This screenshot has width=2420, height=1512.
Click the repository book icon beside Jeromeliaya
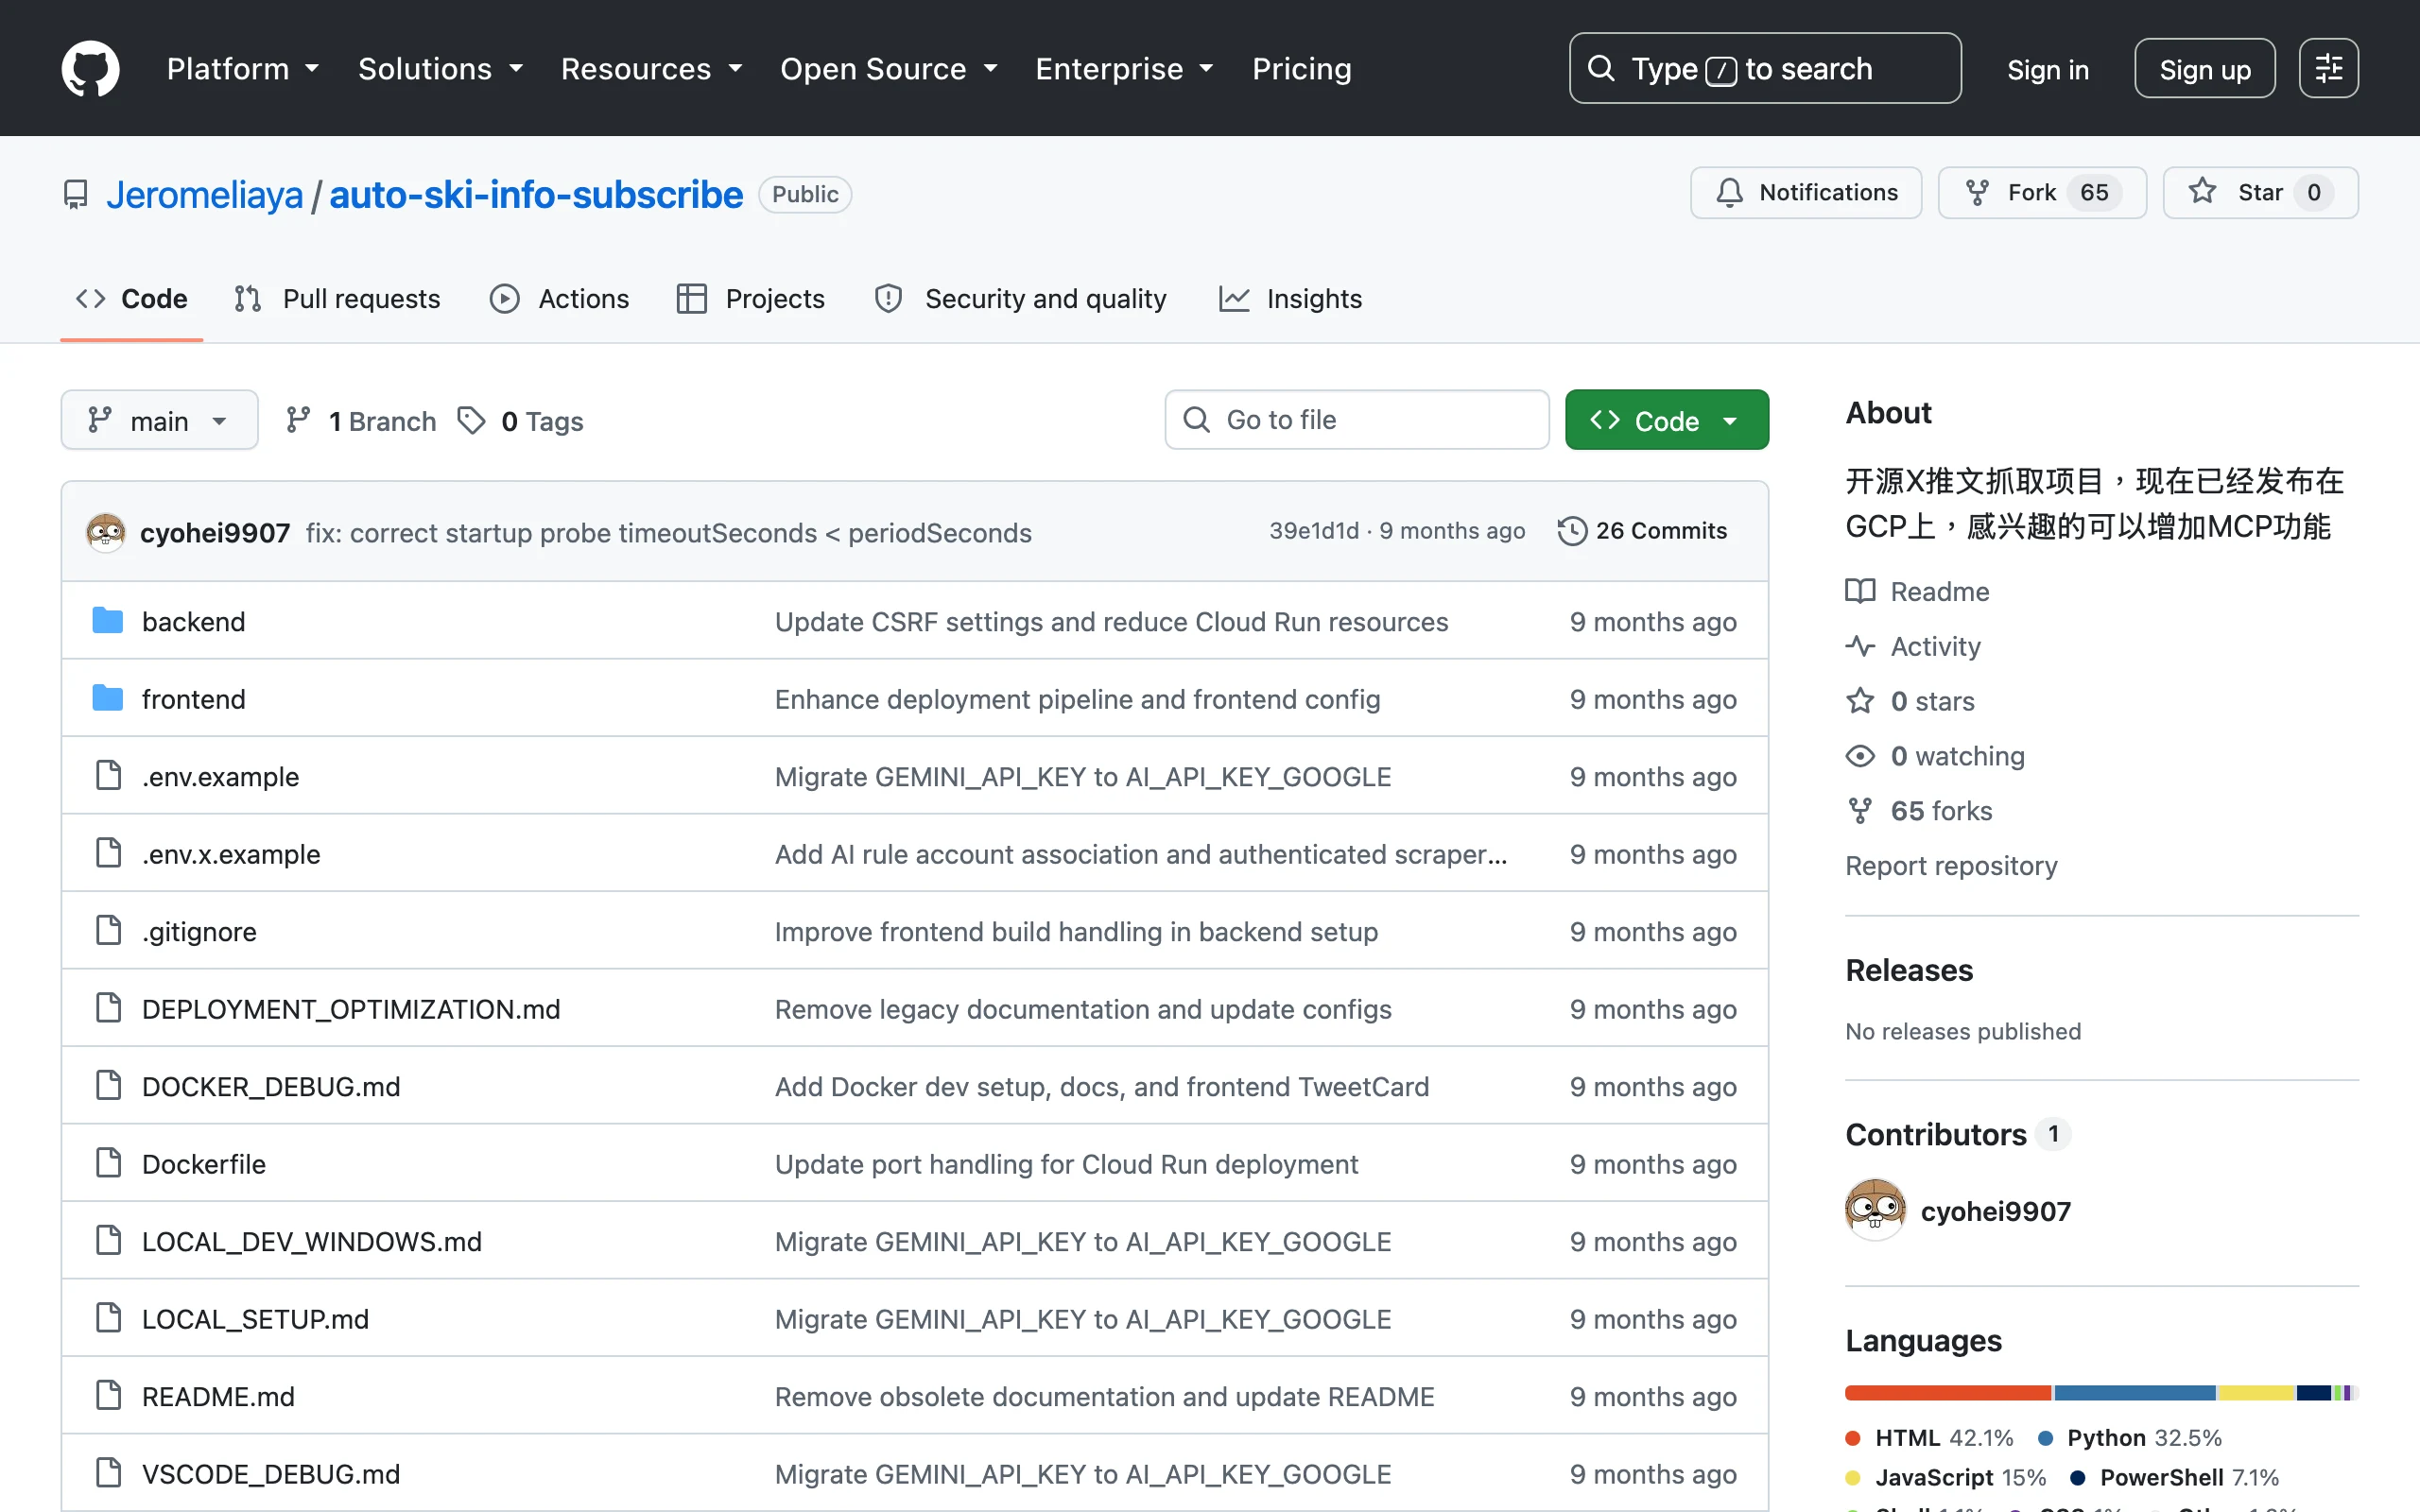click(76, 194)
